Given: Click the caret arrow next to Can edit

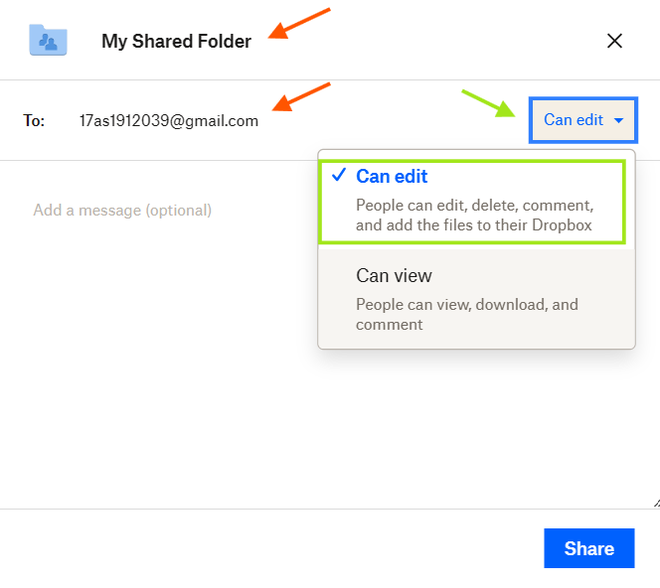Looking at the screenshot, I should point(619,121).
